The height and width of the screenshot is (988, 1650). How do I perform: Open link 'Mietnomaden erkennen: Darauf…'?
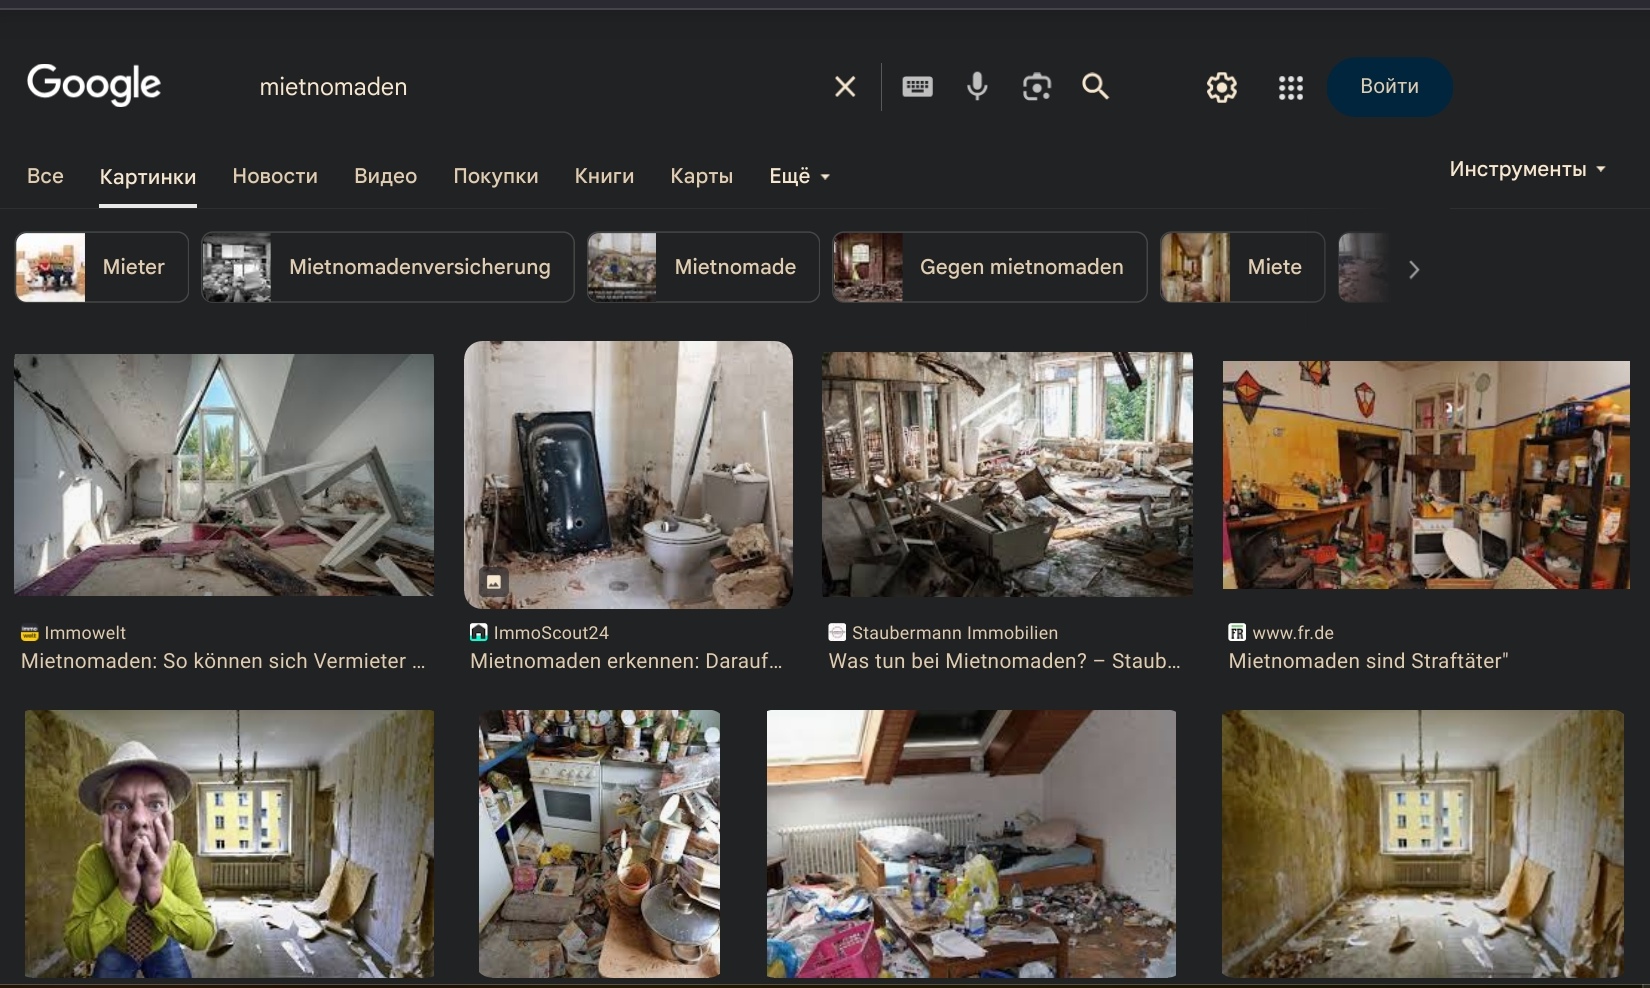(626, 661)
